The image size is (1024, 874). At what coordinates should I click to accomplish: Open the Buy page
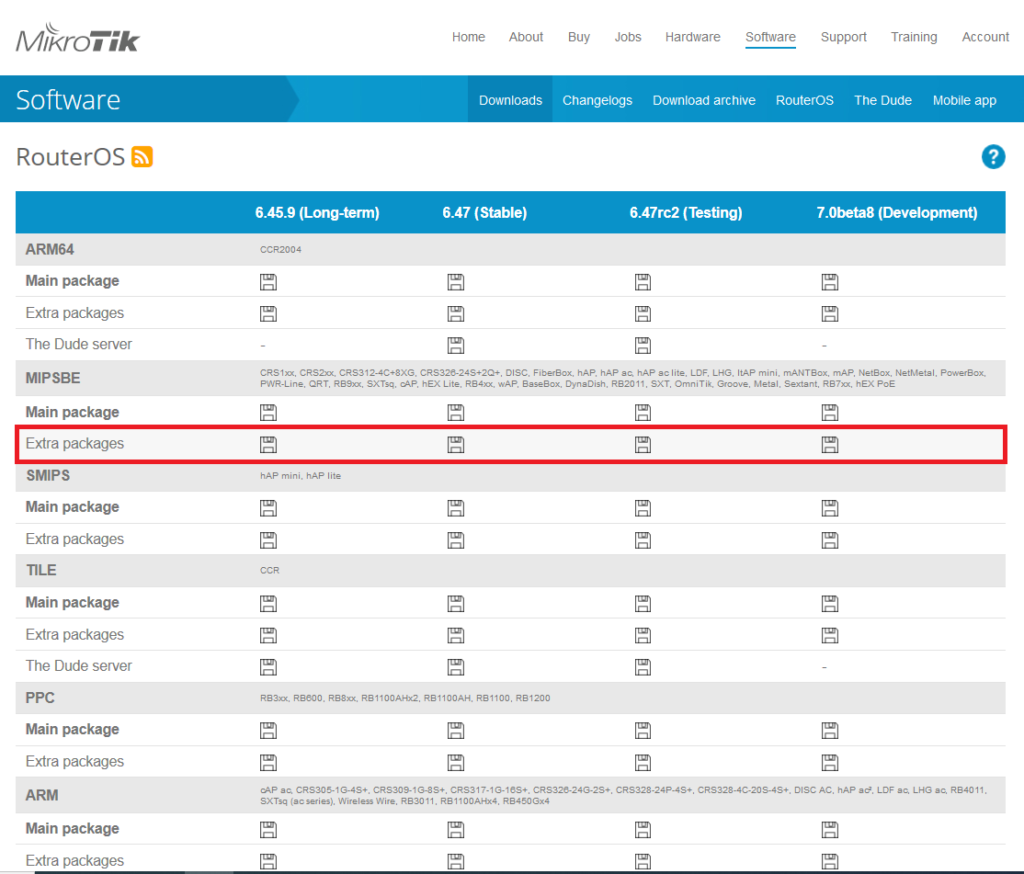(579, 37)
